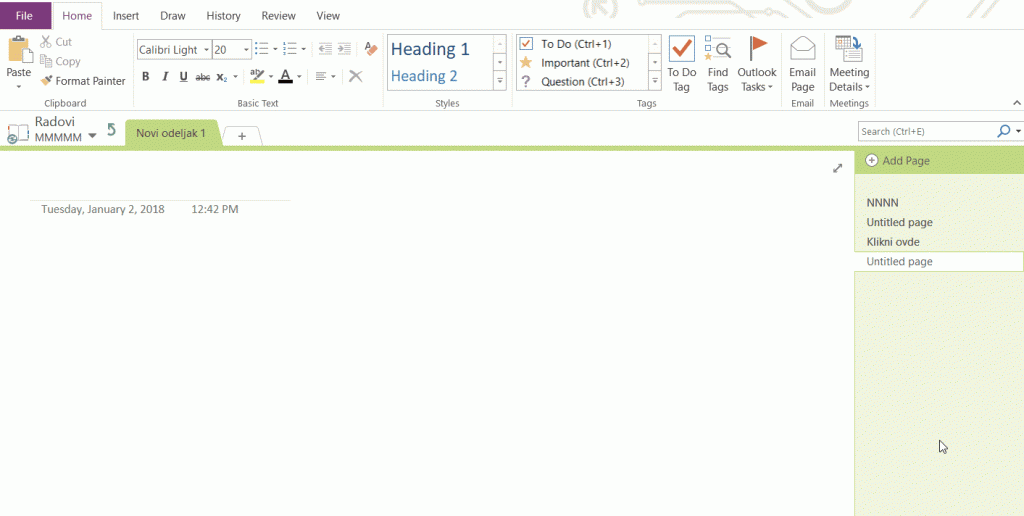
Task: Open the Radovi notebook dropdown
Action: (x=92, y=136)
